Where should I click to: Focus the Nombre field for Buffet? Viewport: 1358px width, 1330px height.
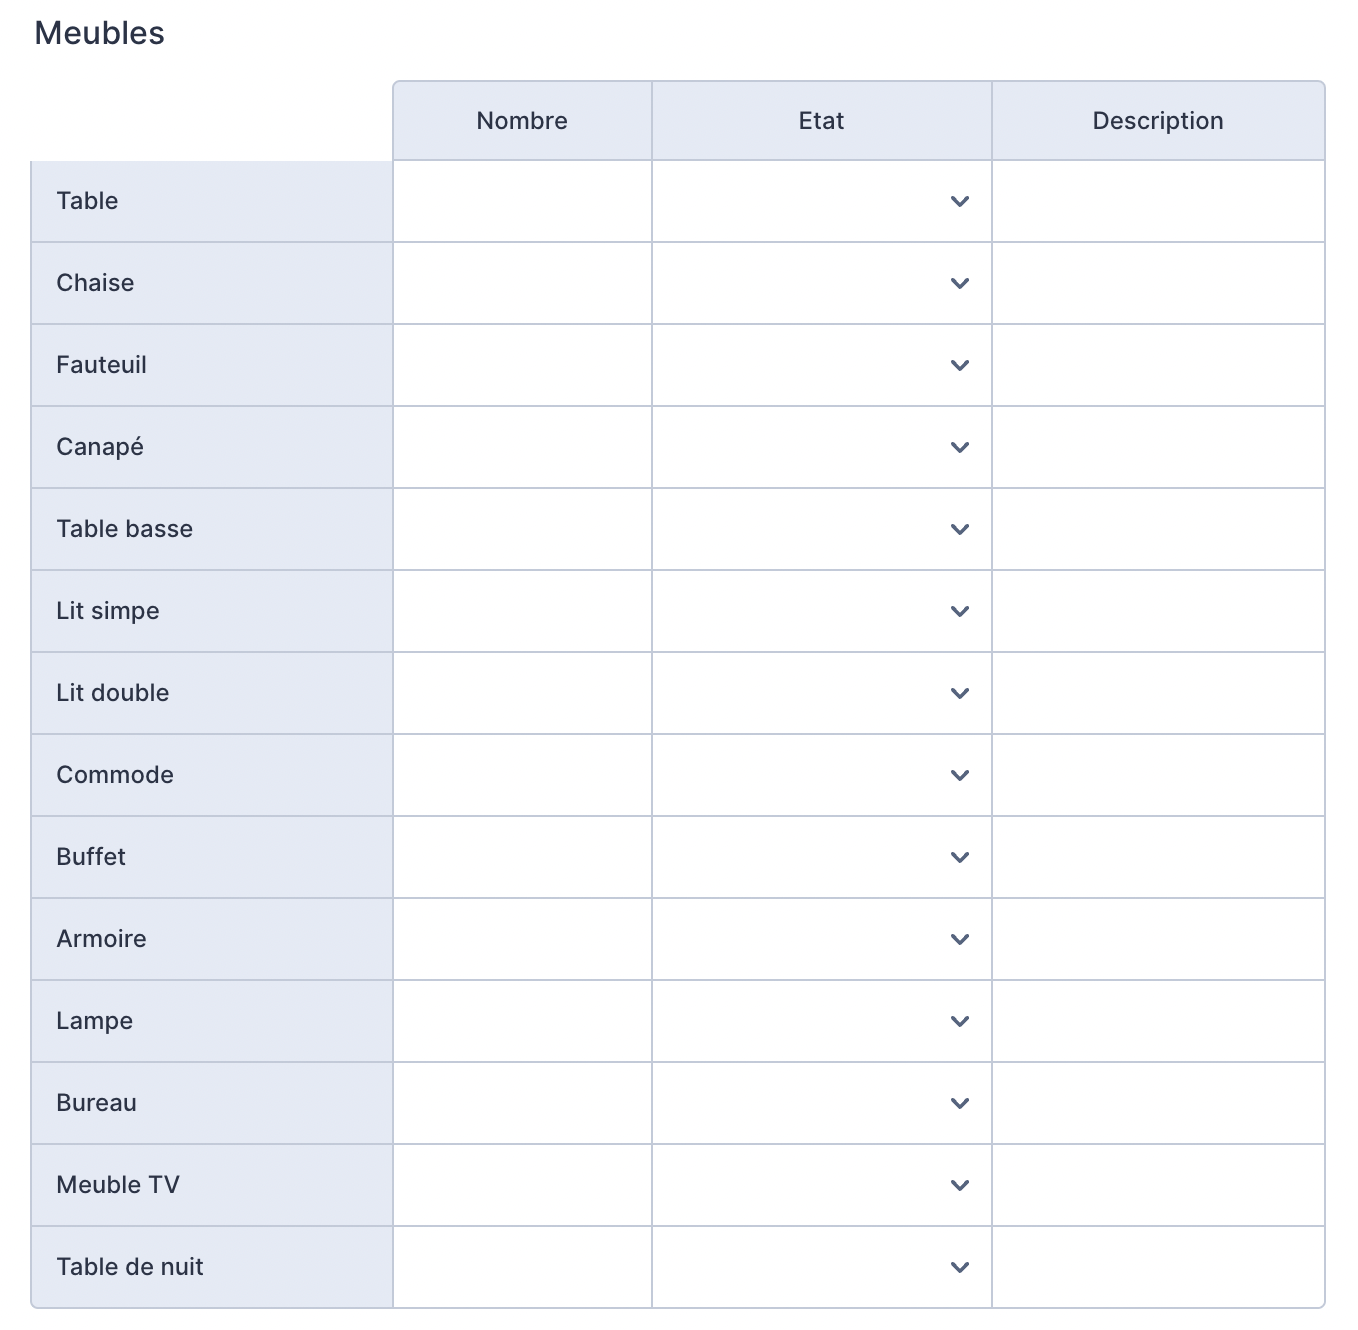click(523, 857)
